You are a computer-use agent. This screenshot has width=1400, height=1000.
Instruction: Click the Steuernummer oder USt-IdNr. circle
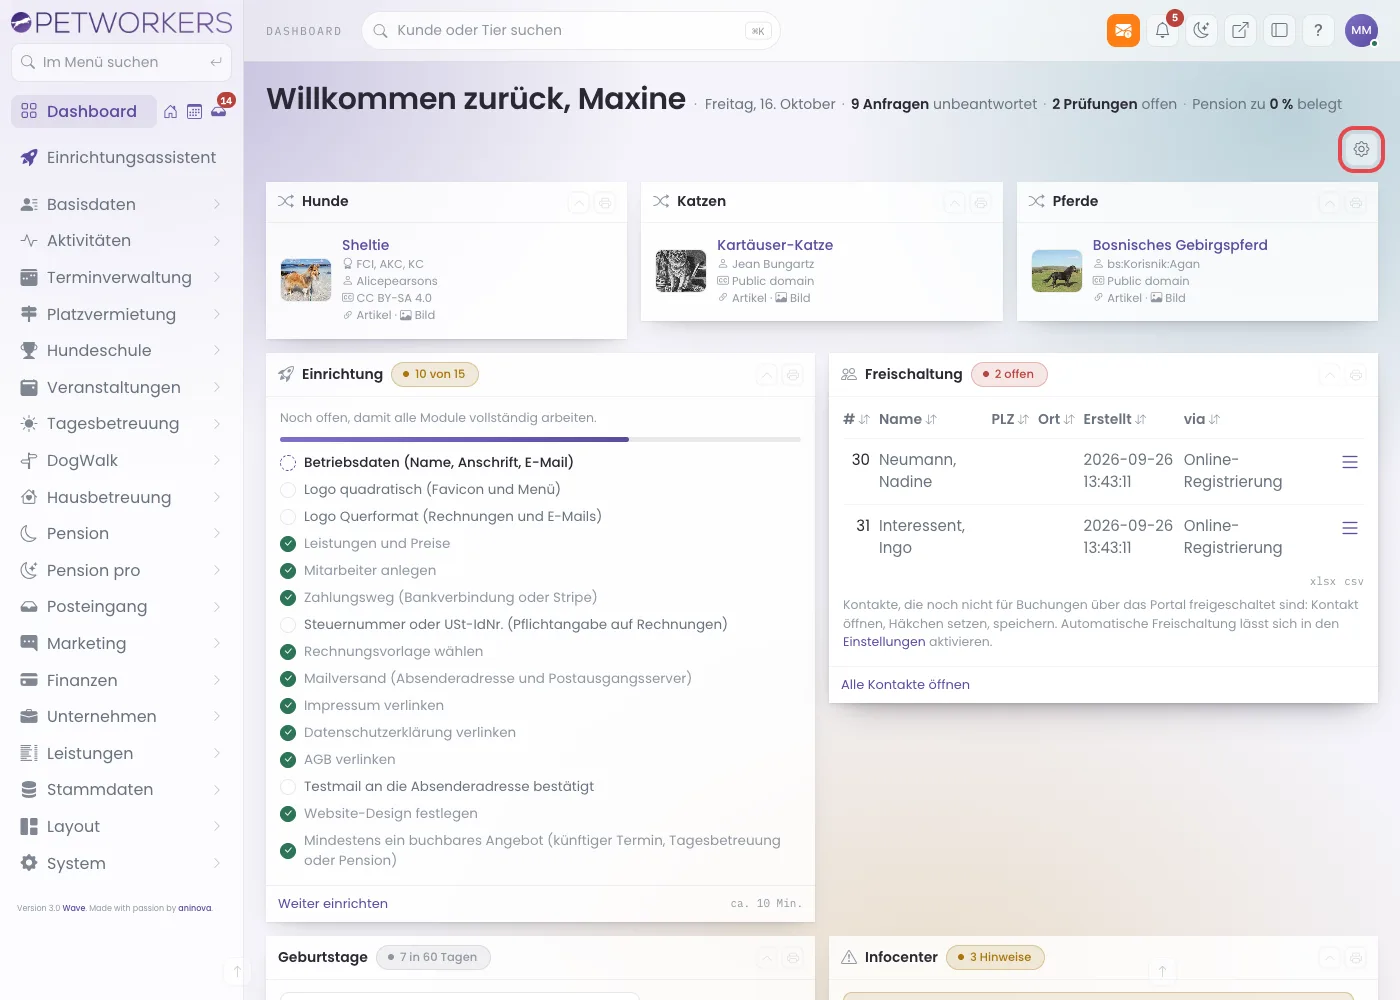(x=288, y=625)
